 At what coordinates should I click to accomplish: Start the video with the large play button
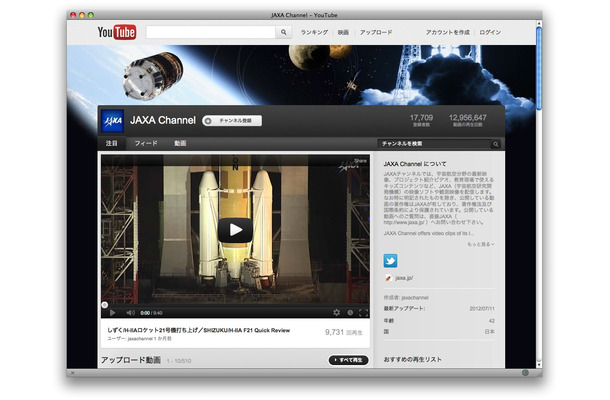pos(235,230)
